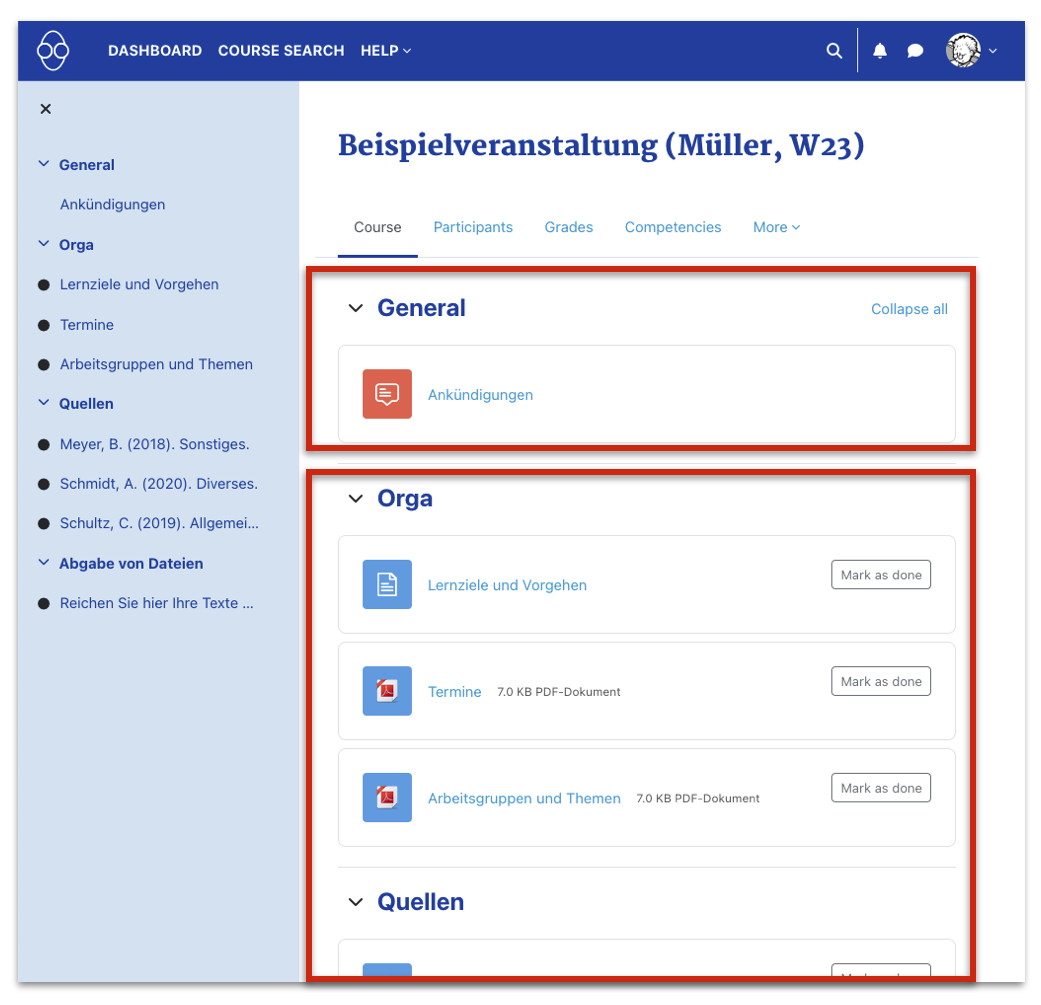Image resolution: width=1041 pixels, height=1005 pixels.
Task: Click the Termine PDF icon
Action: coord(387,691)
